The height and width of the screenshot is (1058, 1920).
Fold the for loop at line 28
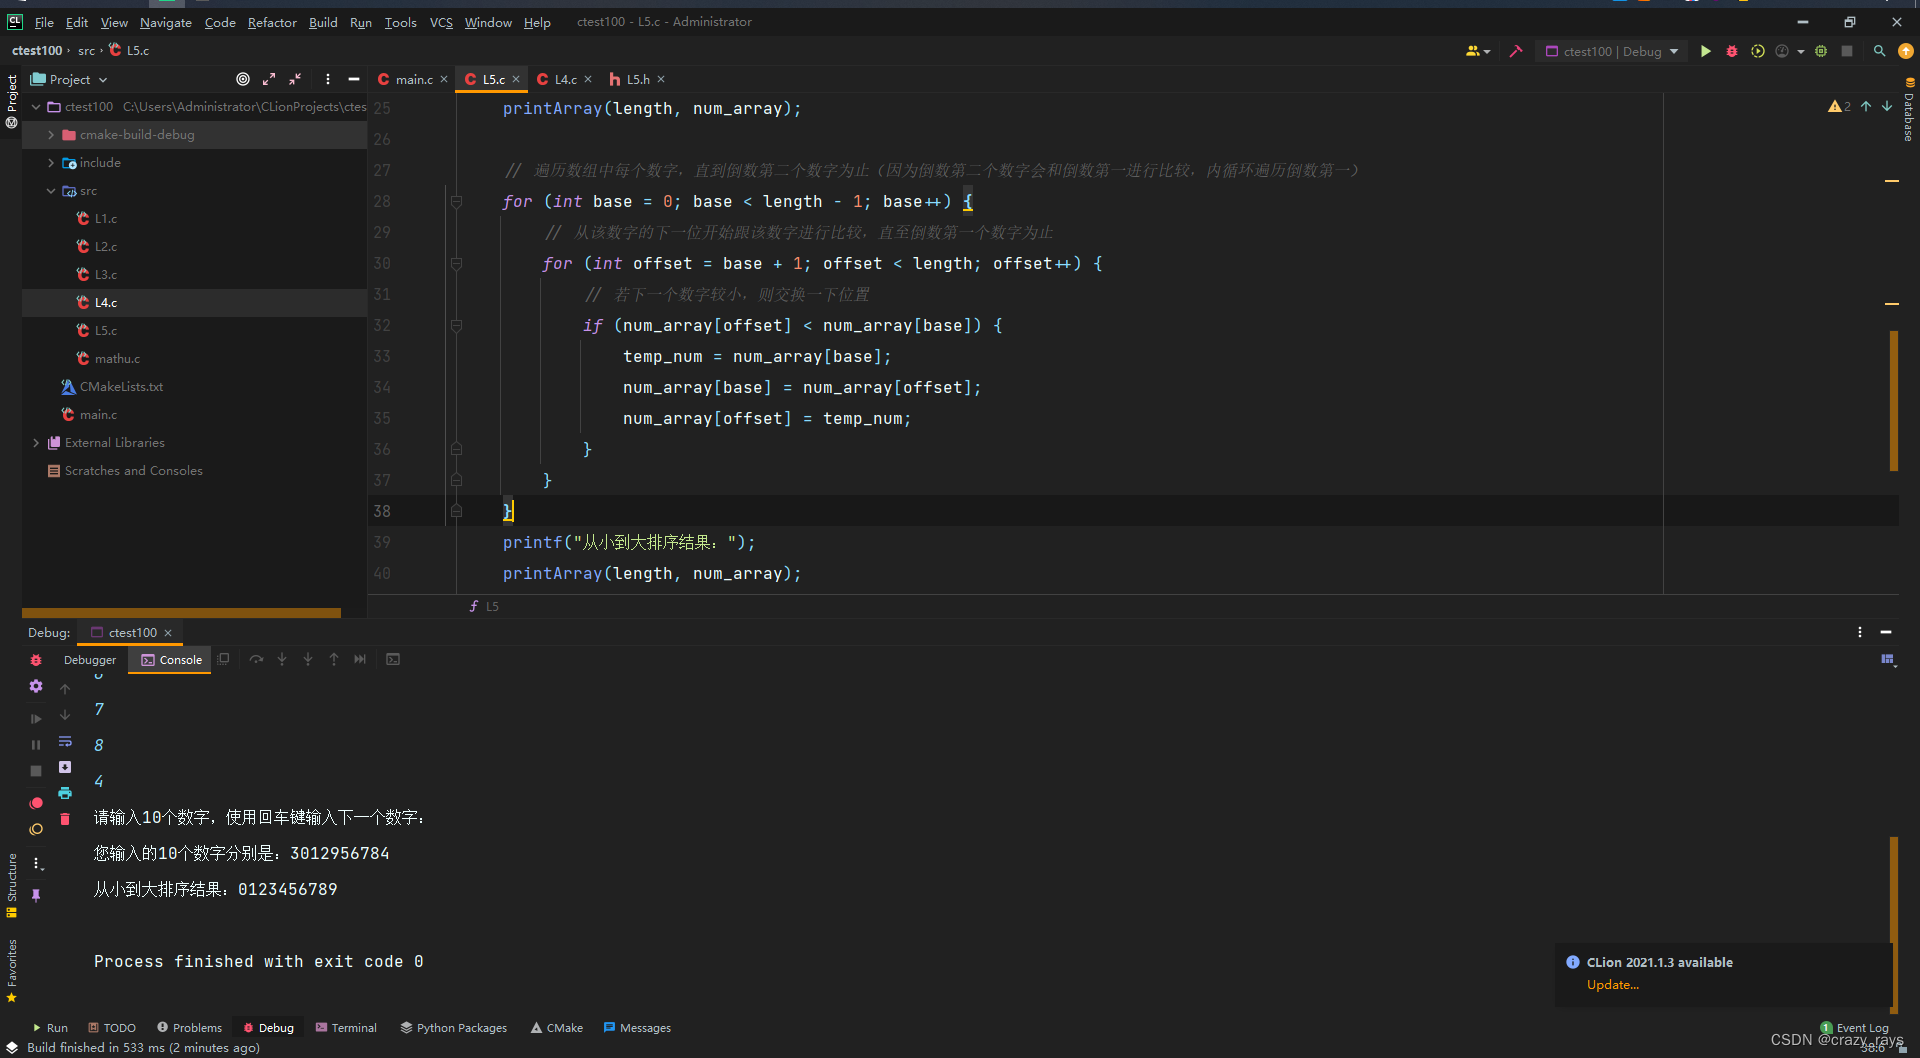456,201
